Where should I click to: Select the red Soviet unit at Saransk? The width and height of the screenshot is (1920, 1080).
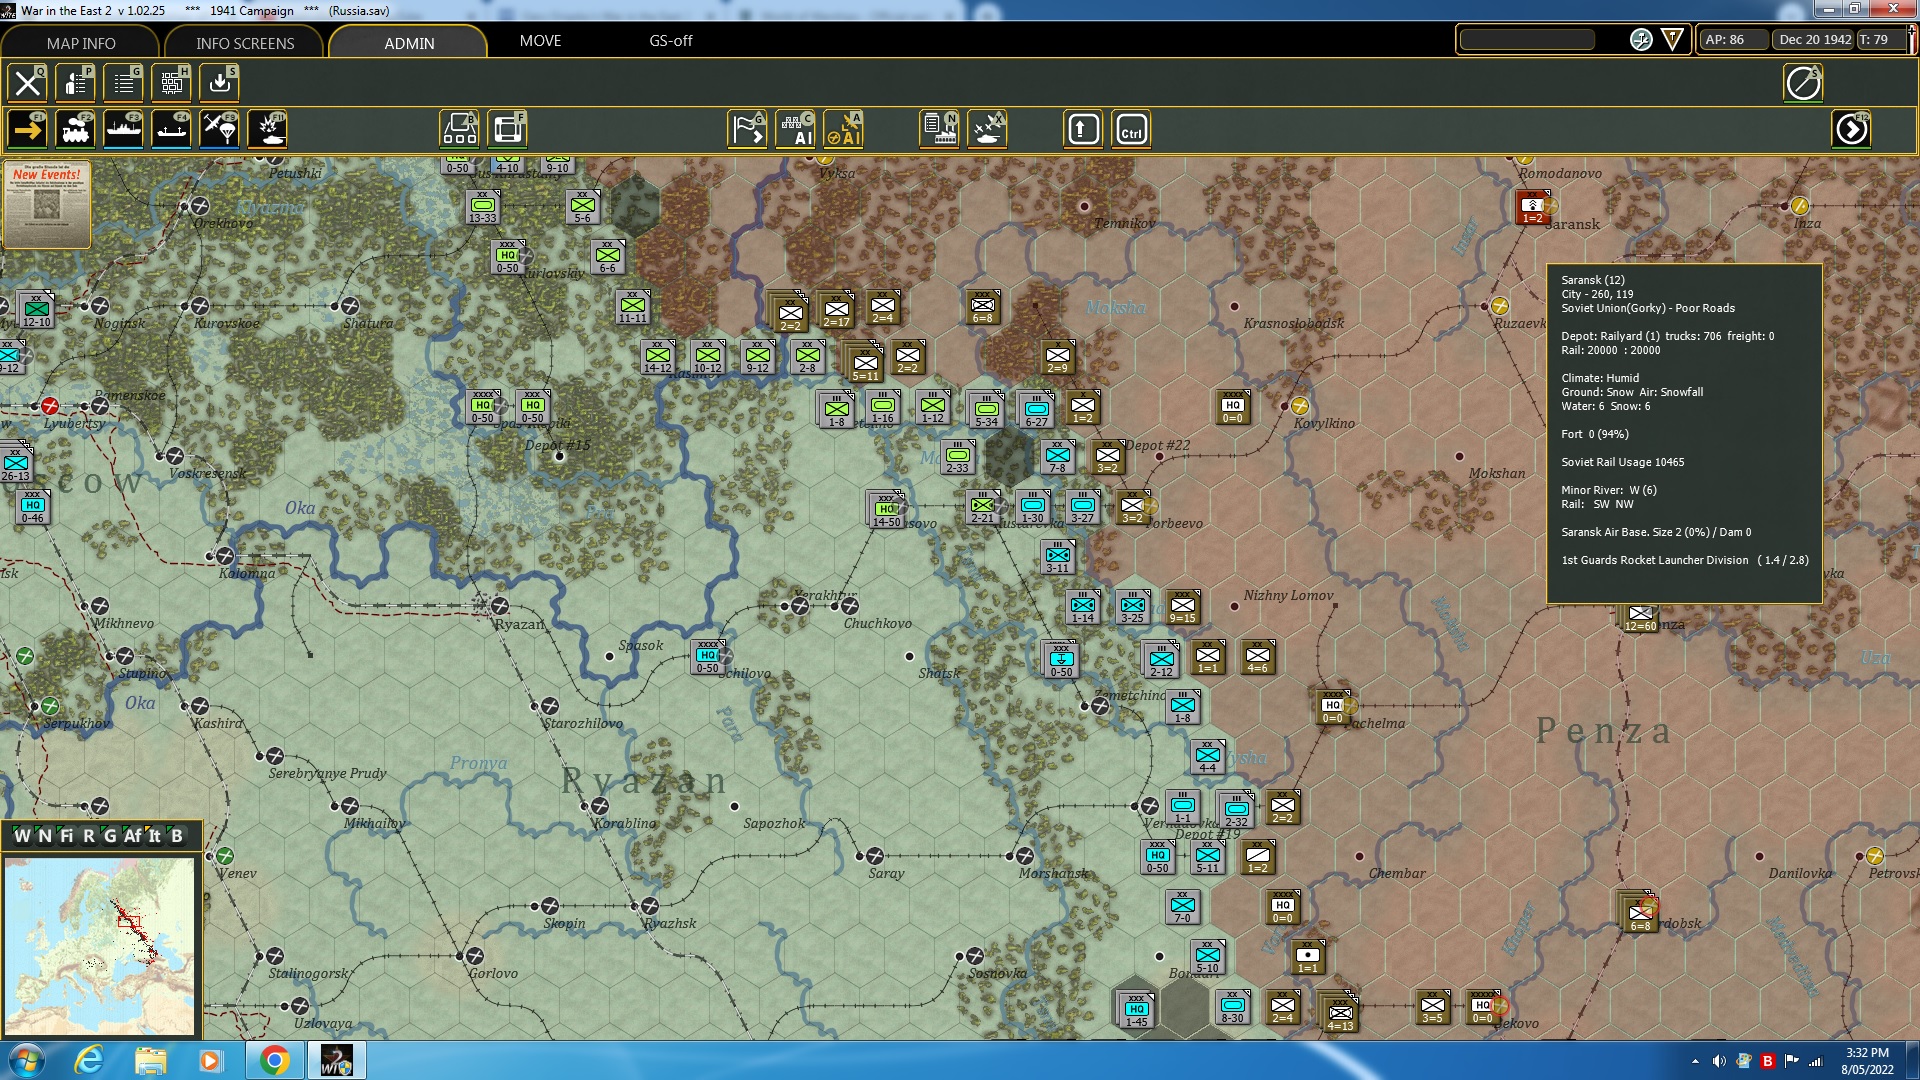1532,208
